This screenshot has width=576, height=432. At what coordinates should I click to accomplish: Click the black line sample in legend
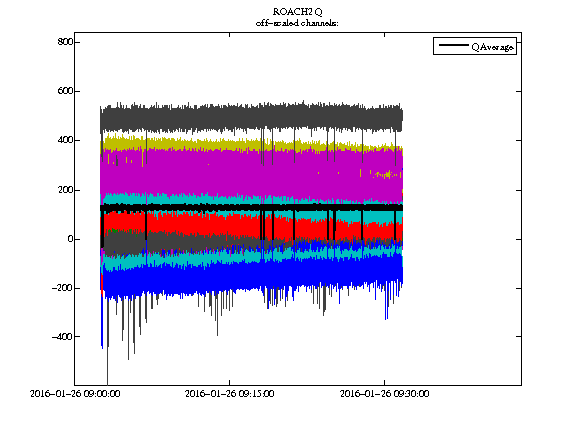454,45
